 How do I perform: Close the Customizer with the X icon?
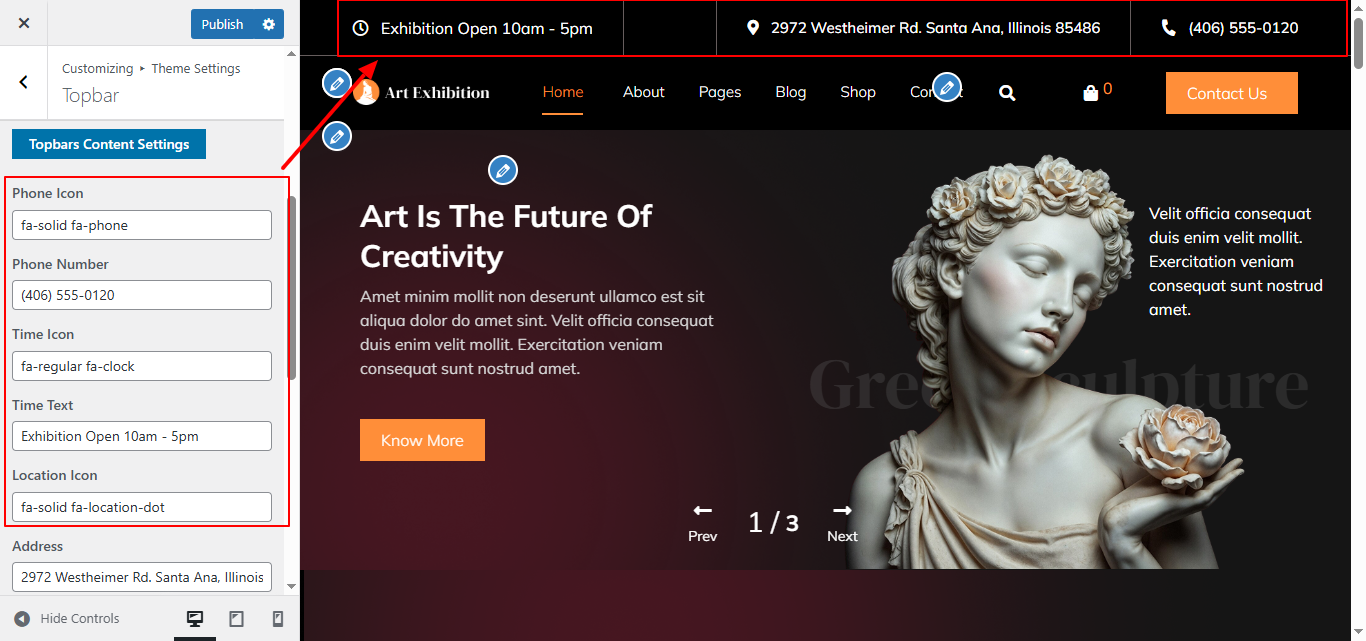click(x=24, y=23)
